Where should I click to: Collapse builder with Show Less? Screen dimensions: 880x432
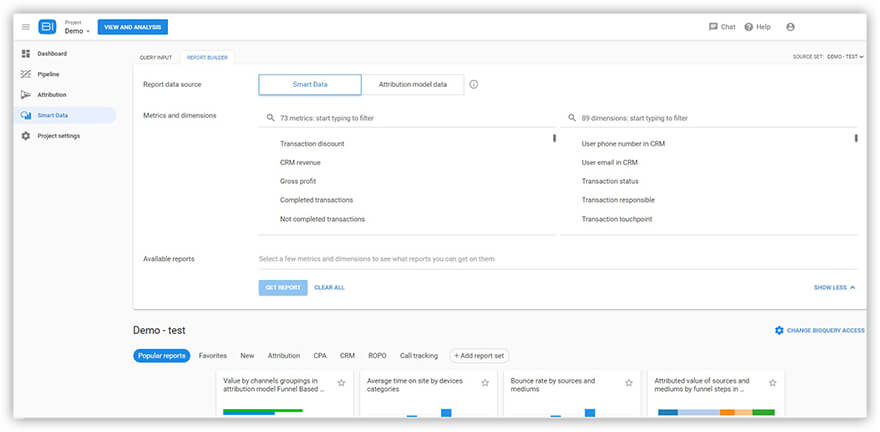835,288
